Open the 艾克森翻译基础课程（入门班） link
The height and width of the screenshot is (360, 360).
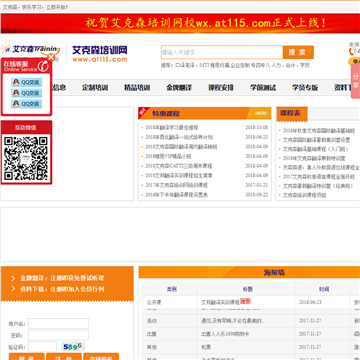[315, 149]
